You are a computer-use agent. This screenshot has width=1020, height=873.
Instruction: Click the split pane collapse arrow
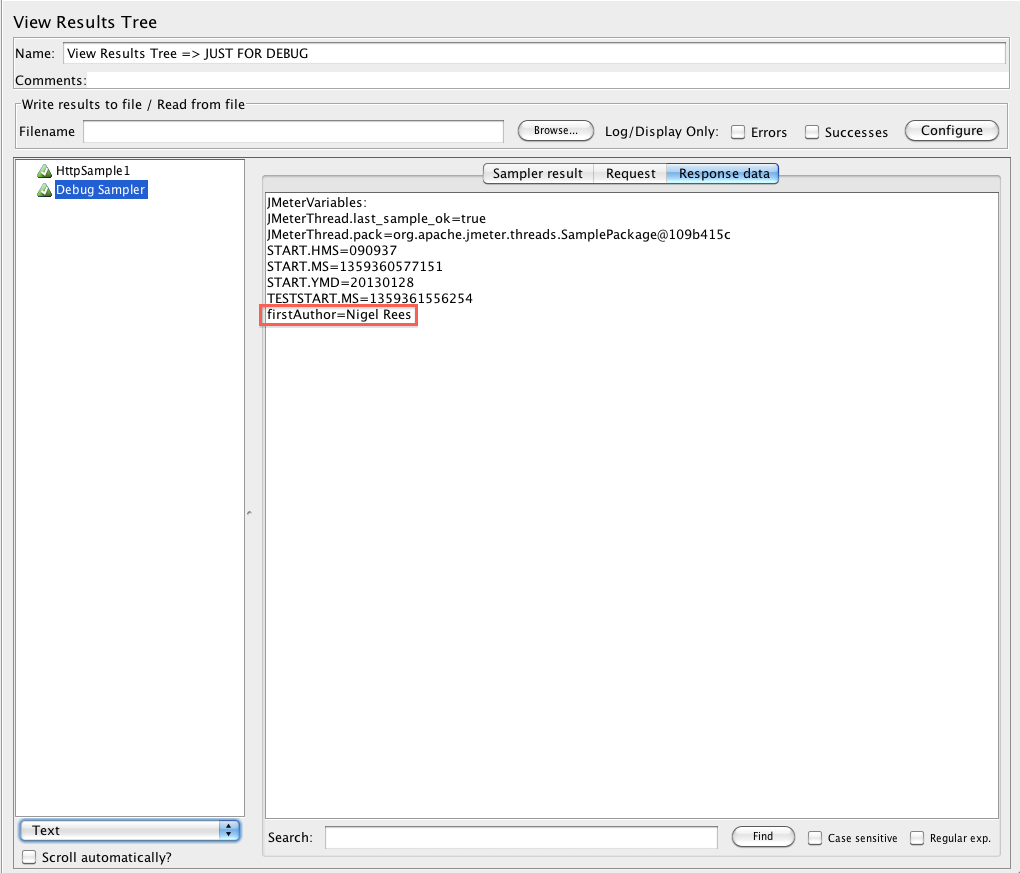(x=249, y=513)
